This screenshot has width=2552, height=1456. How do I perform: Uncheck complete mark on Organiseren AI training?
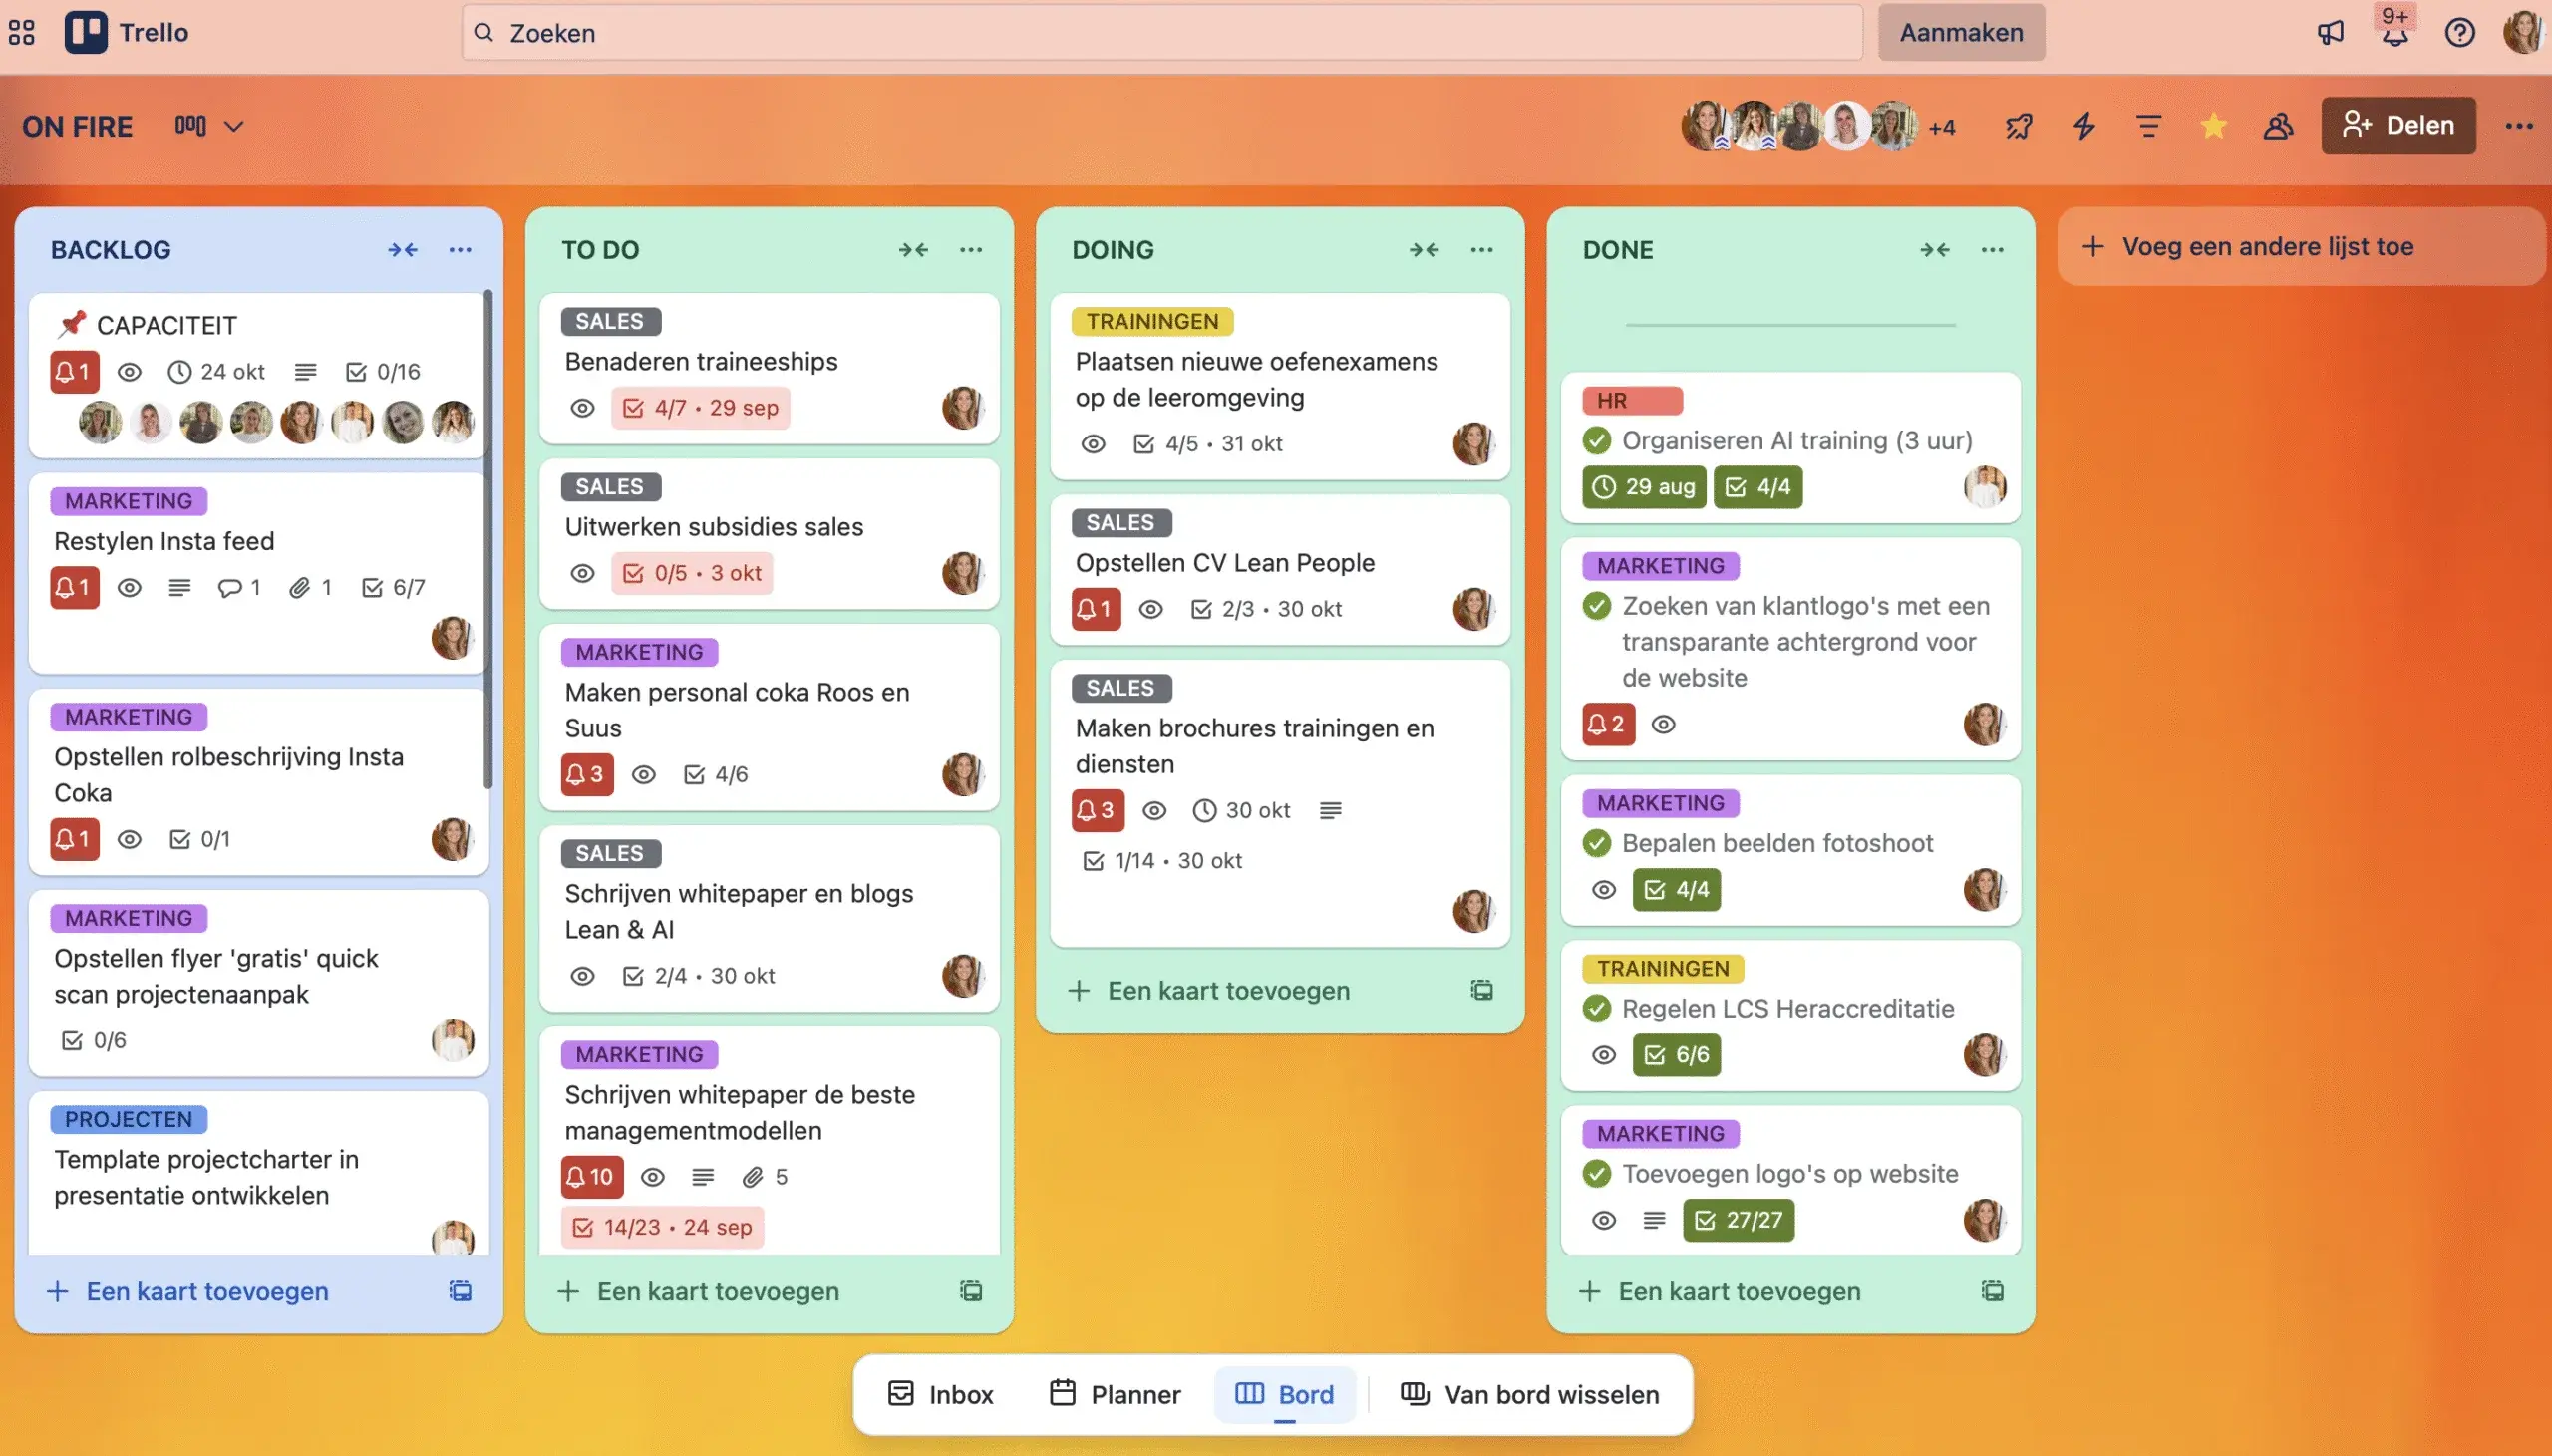click(x=1597, y=440)
